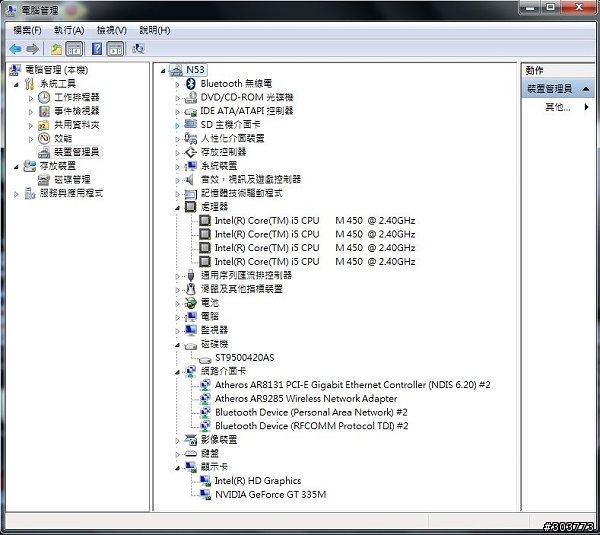
Task: Open the 執行(A) menu
Action: point(69,30)
